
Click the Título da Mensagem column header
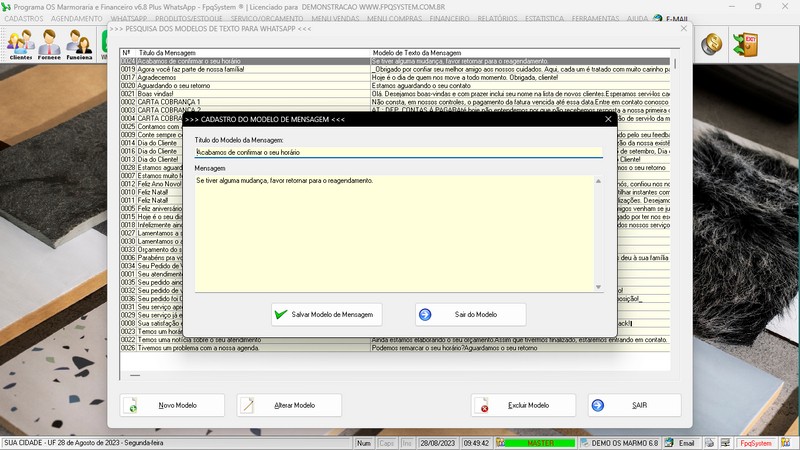click(253, 53)
